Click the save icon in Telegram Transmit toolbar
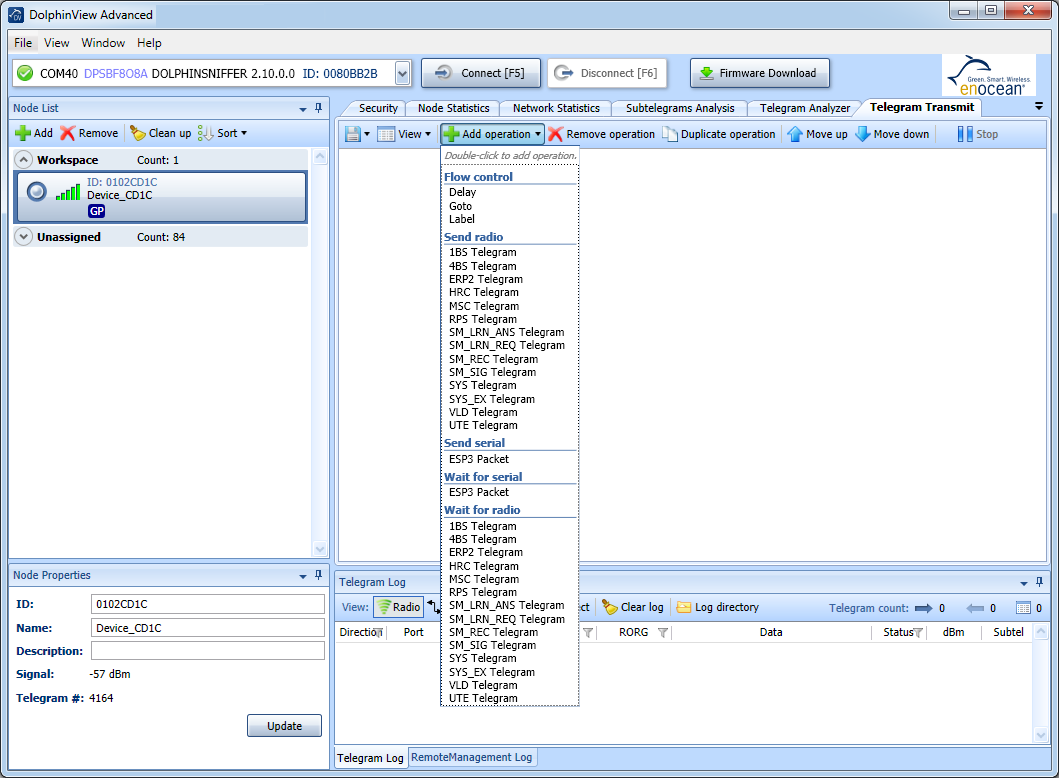Screen dimensions: 1059x778 click(353, 134)
